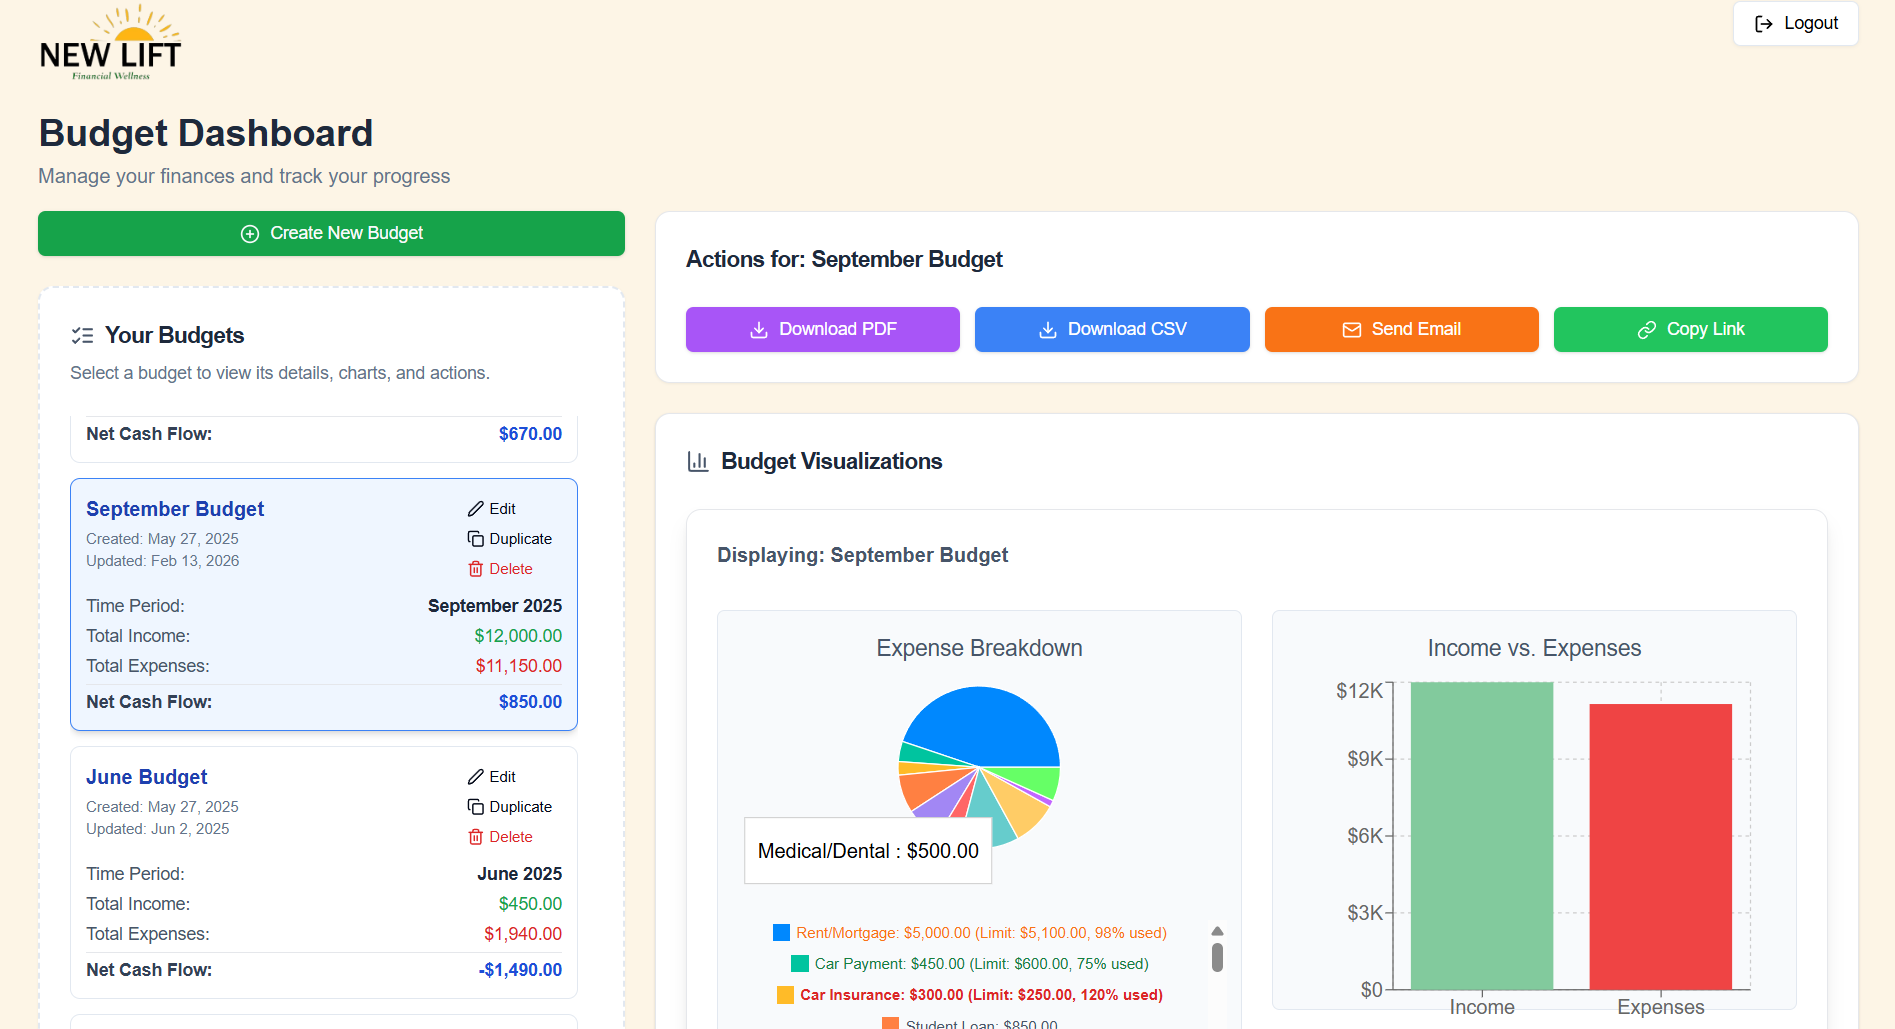Viewport: 1895px width, 1029px height.
Task: Select the September Budget title link
Action: tap(174, 508)
